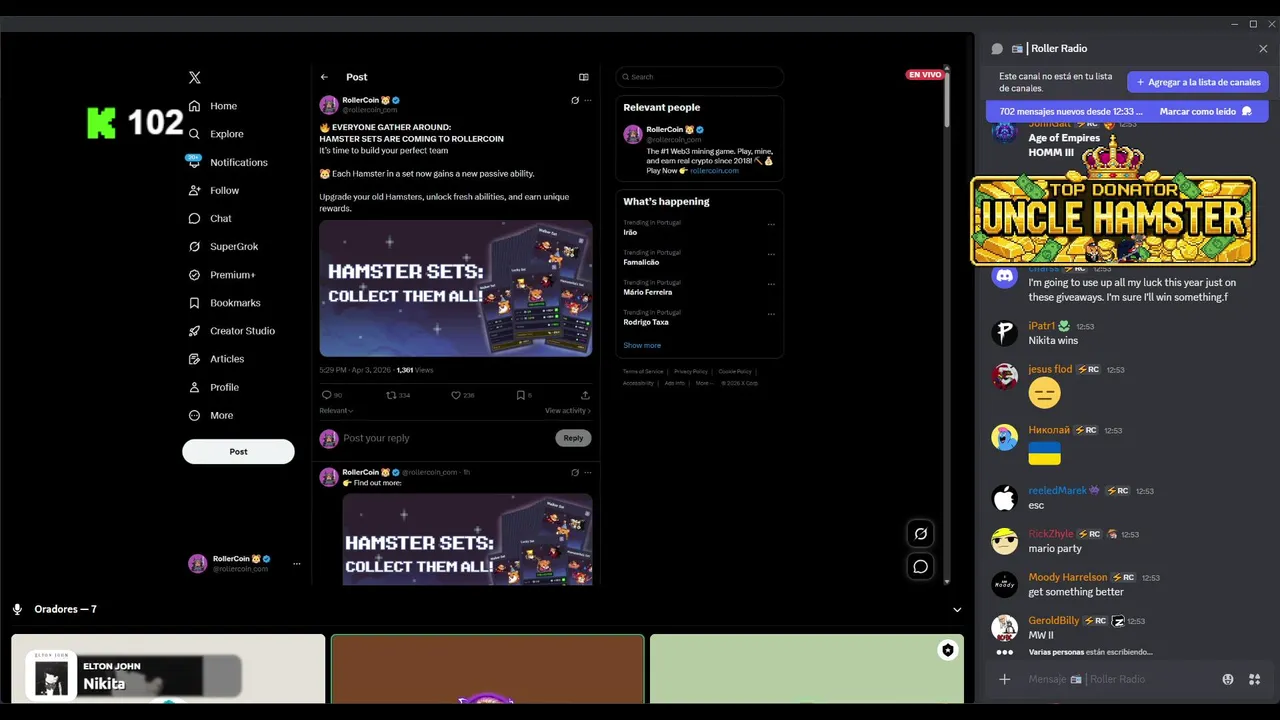Image resolution: width=1280 pixels, height=720 pixels.
Task: Open the Mário Ferreira trending topic
Action: click(648, 292)
